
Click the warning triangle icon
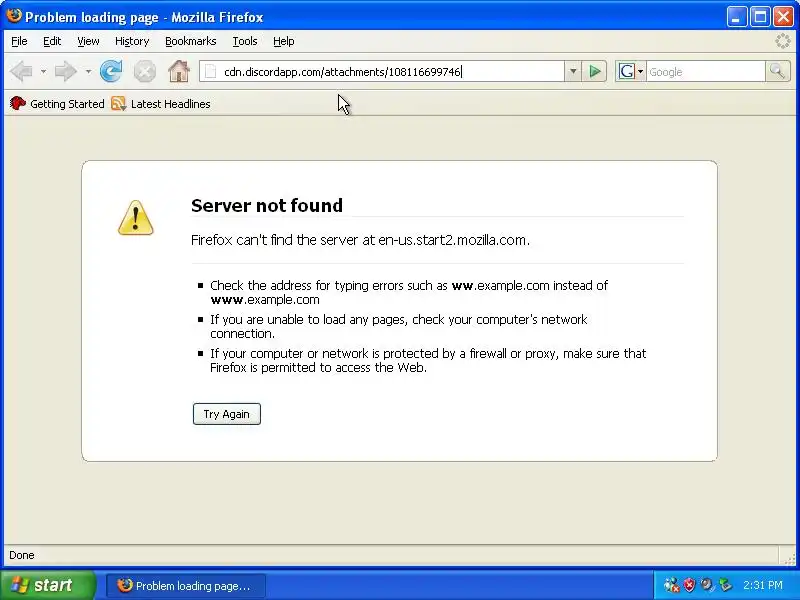tap(136, 218)
